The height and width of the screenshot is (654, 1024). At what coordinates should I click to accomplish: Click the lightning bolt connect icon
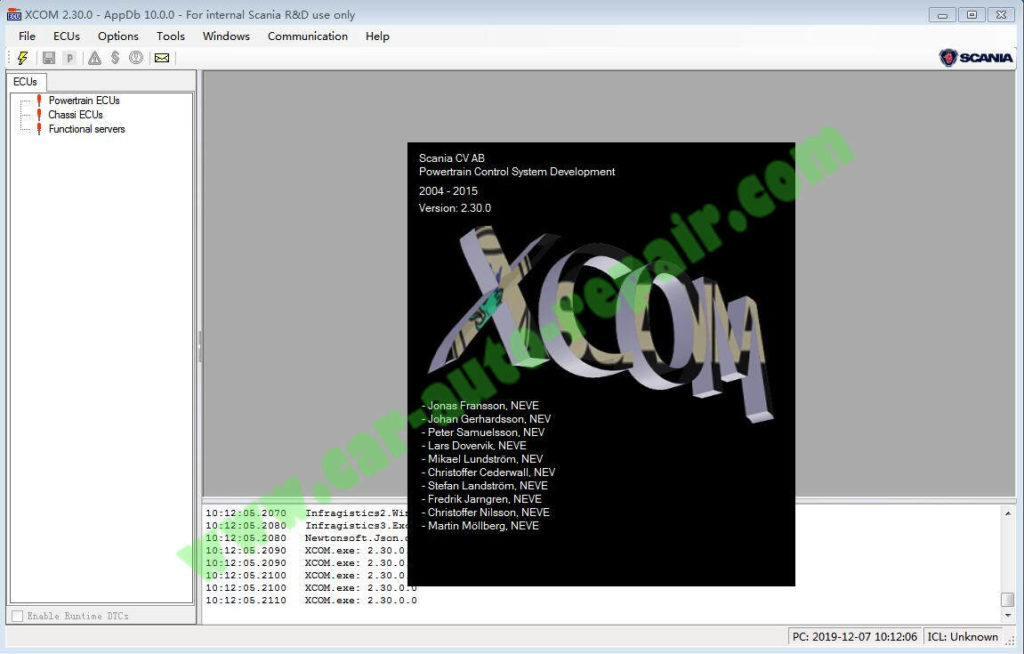[x=21, y=57]
